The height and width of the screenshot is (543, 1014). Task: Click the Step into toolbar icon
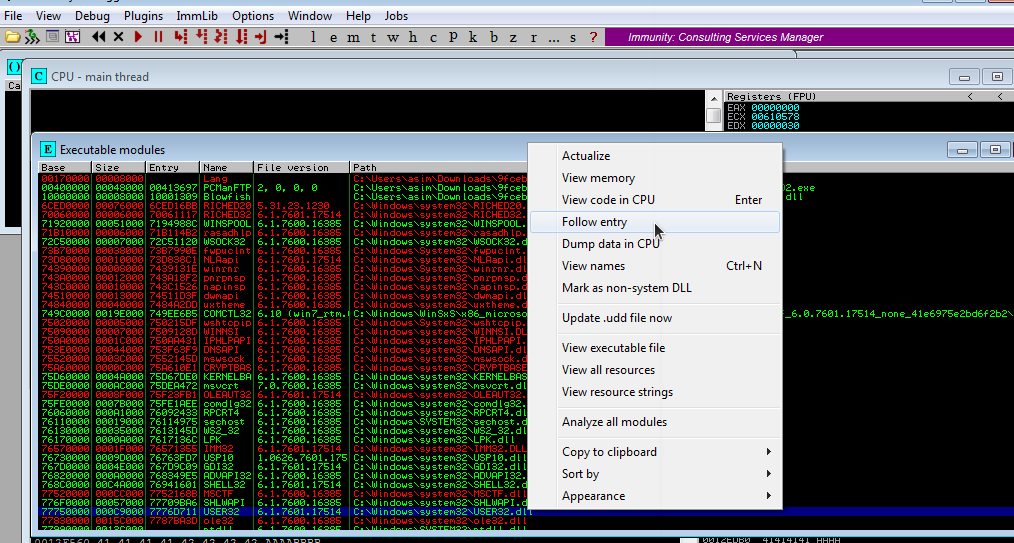pos(181,37)
